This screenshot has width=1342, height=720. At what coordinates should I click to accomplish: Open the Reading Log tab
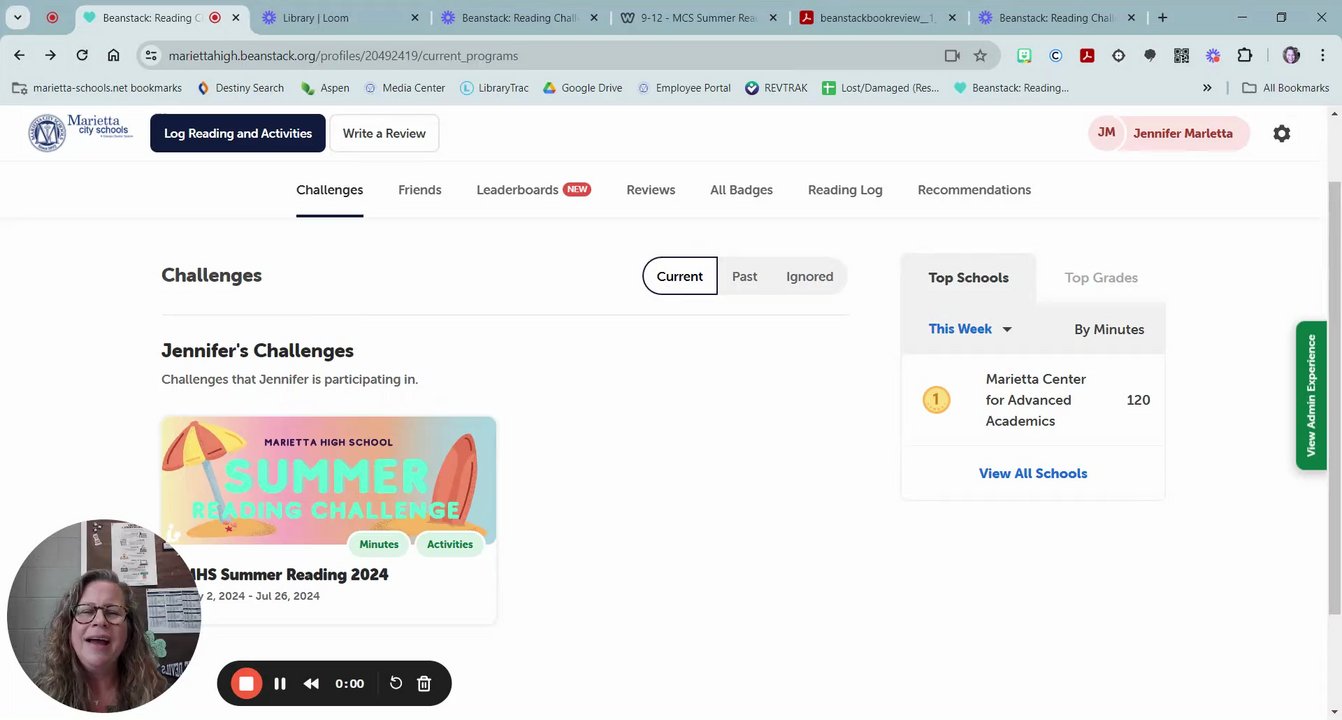[x=845, y=190]
